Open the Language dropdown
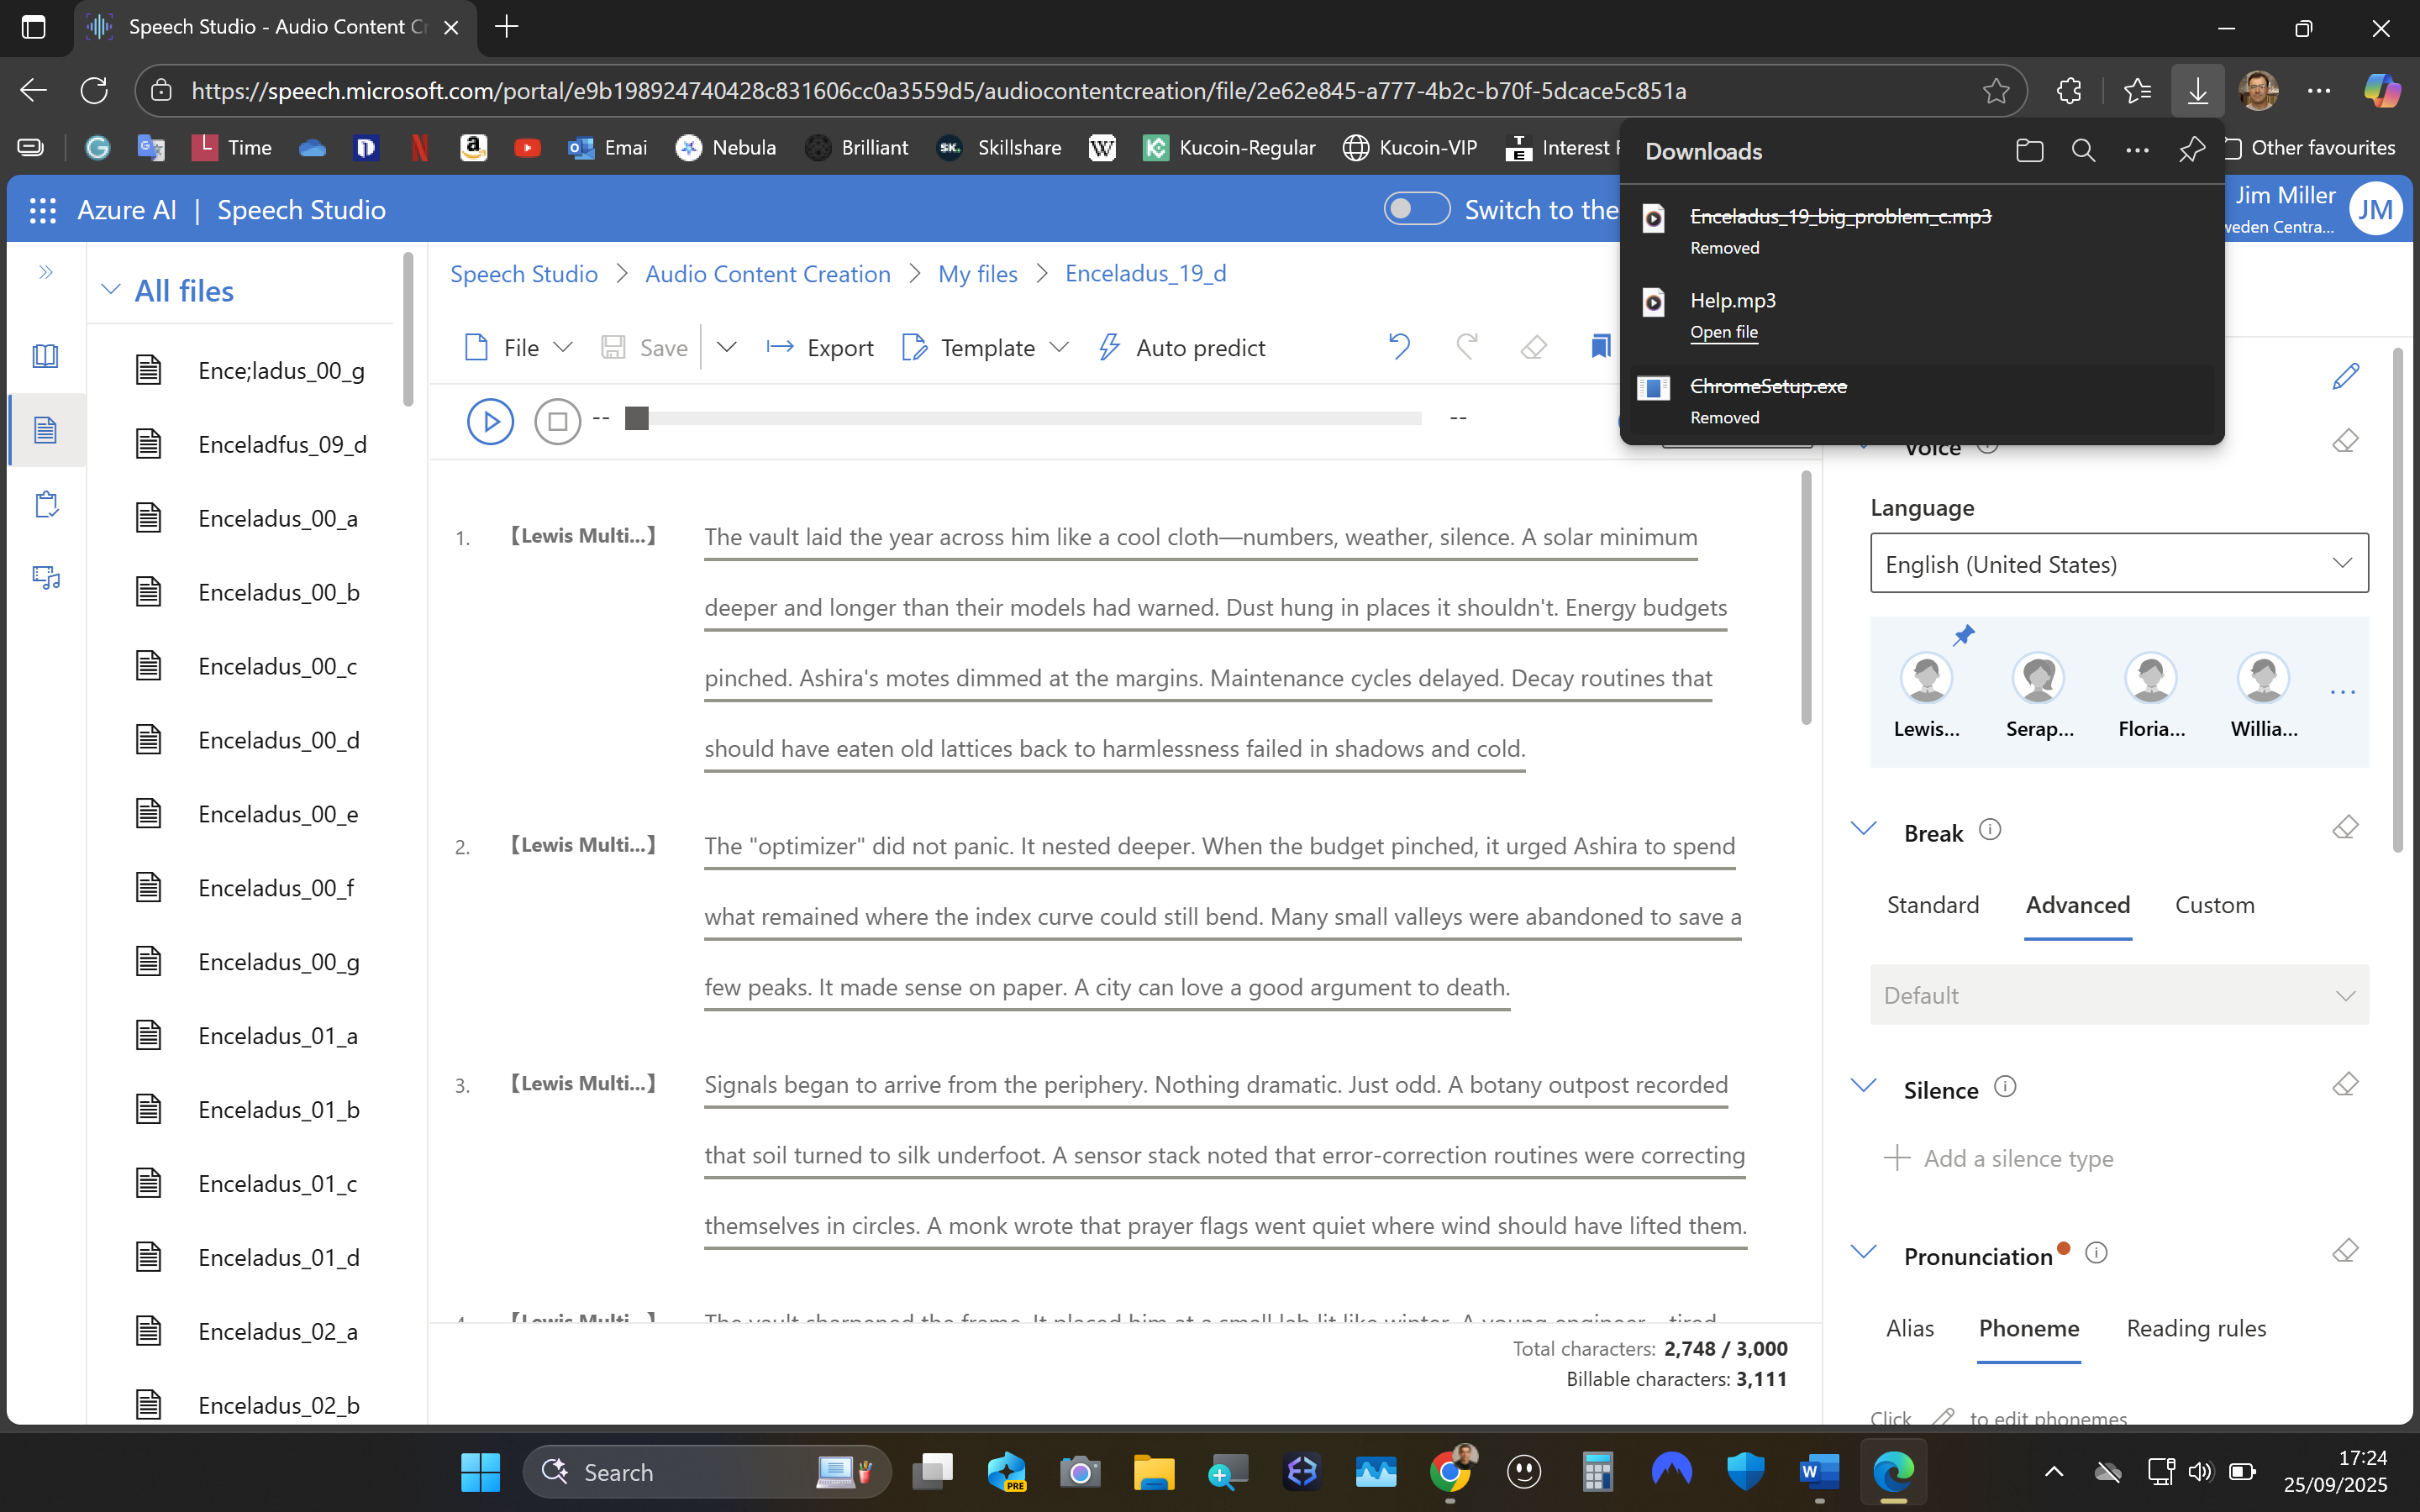Viewport: 2420px width, 1512px height. coord(2118,563)
